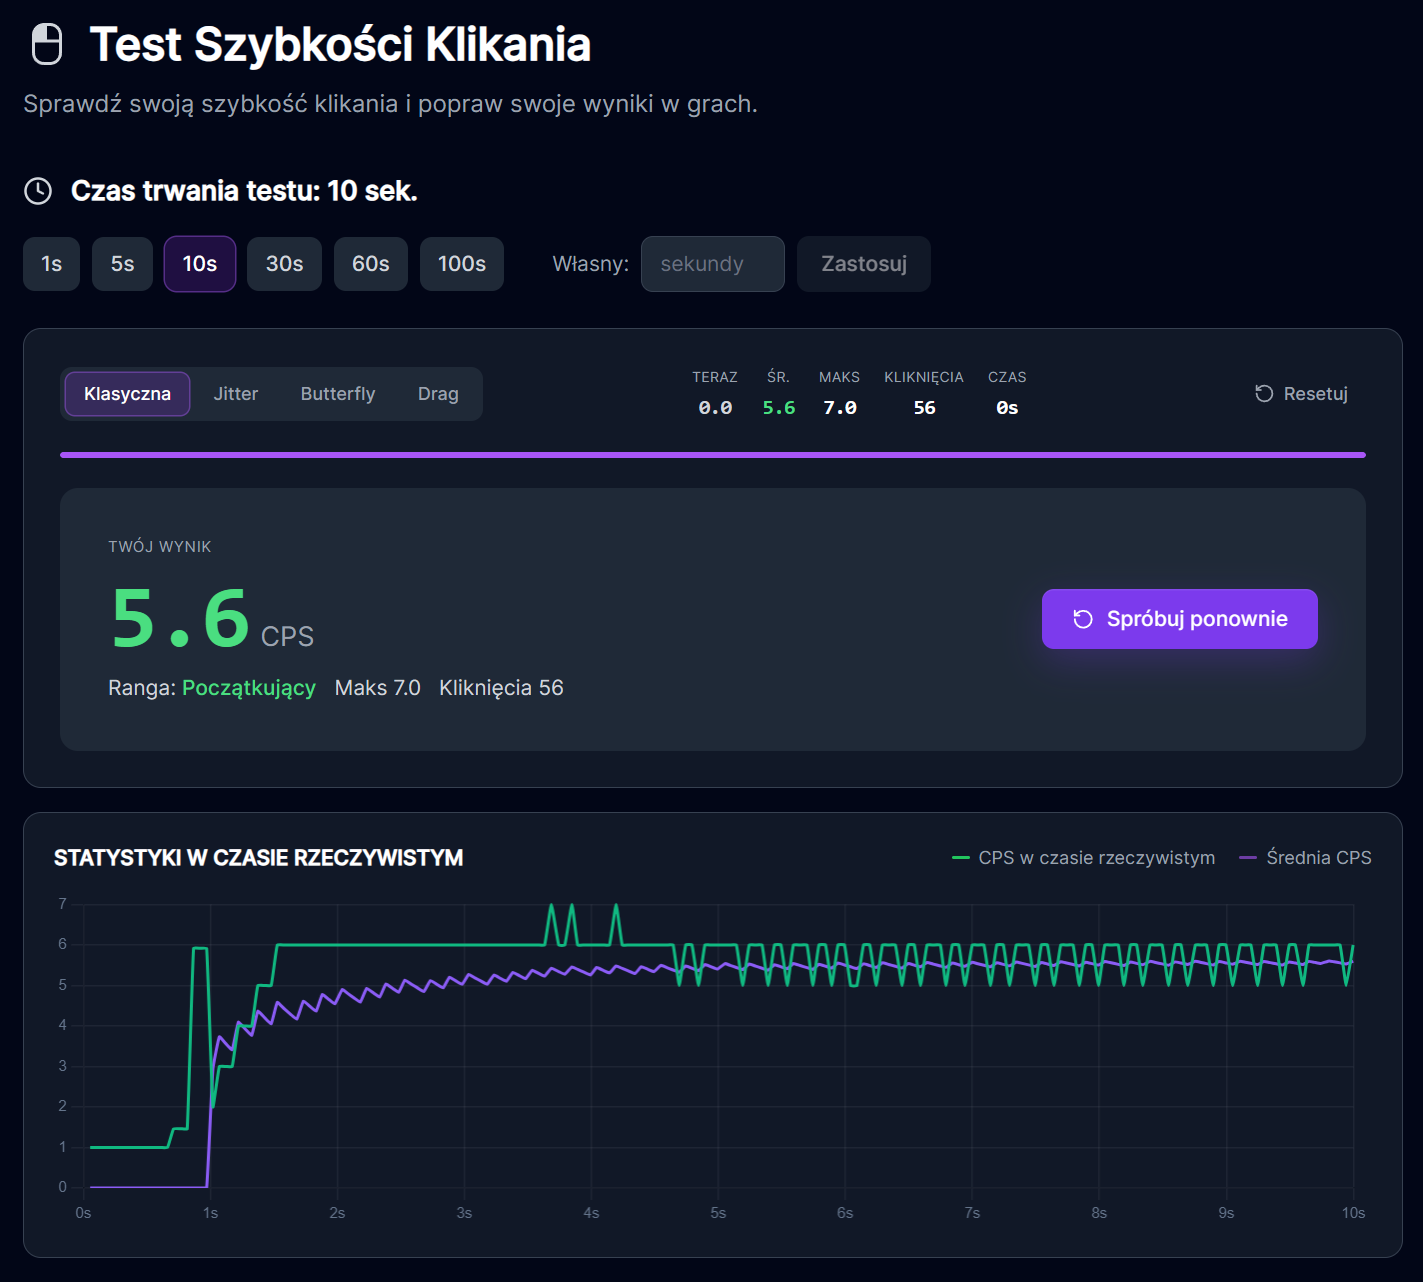Viewport: 1423px width, 1282px height.
Task: Choose the 60s test duration
Action: (x=371, y=264)
